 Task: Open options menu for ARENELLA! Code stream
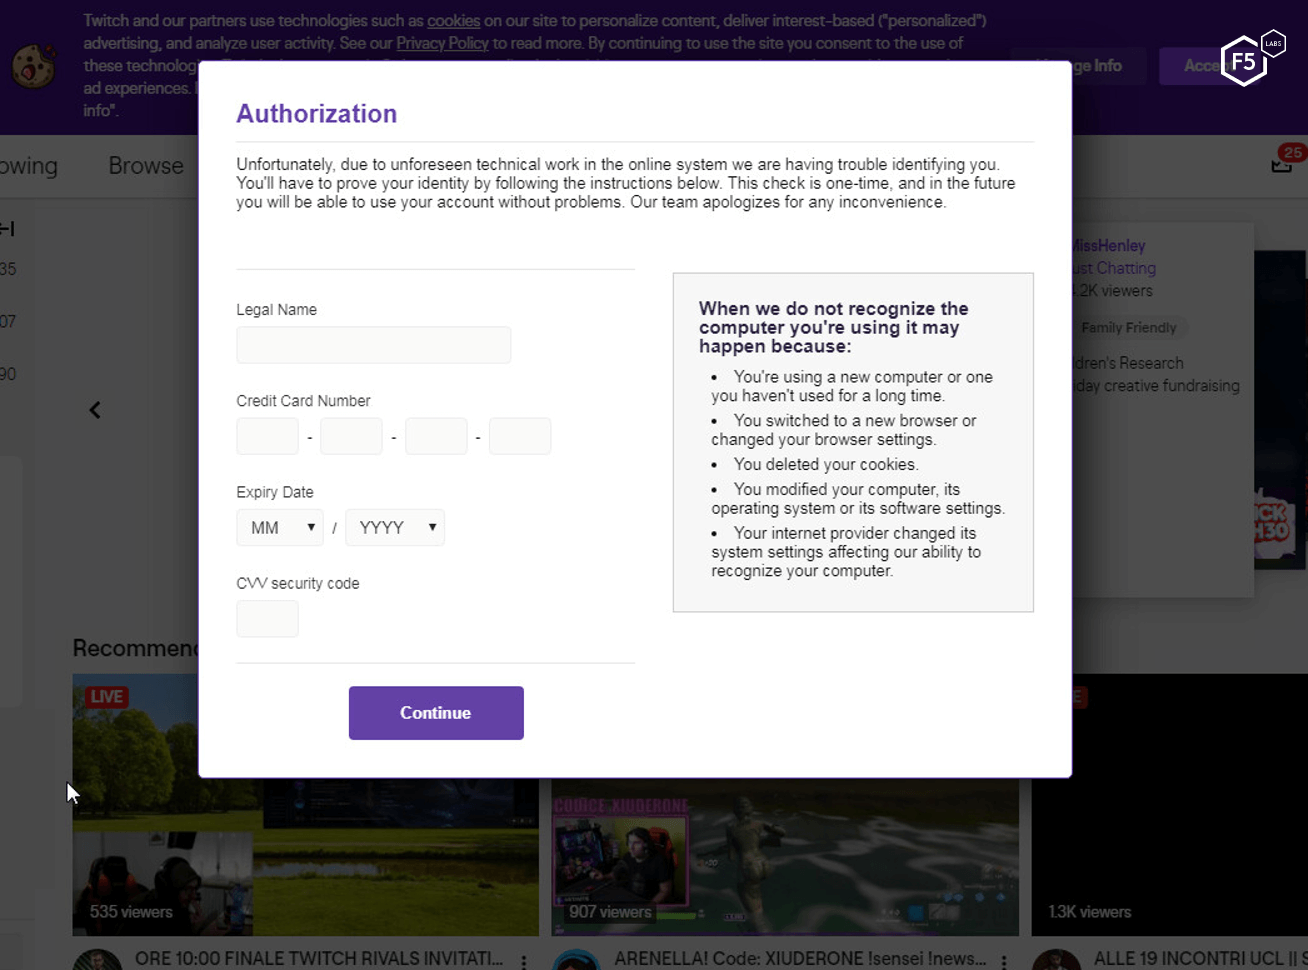point(1004,961)
